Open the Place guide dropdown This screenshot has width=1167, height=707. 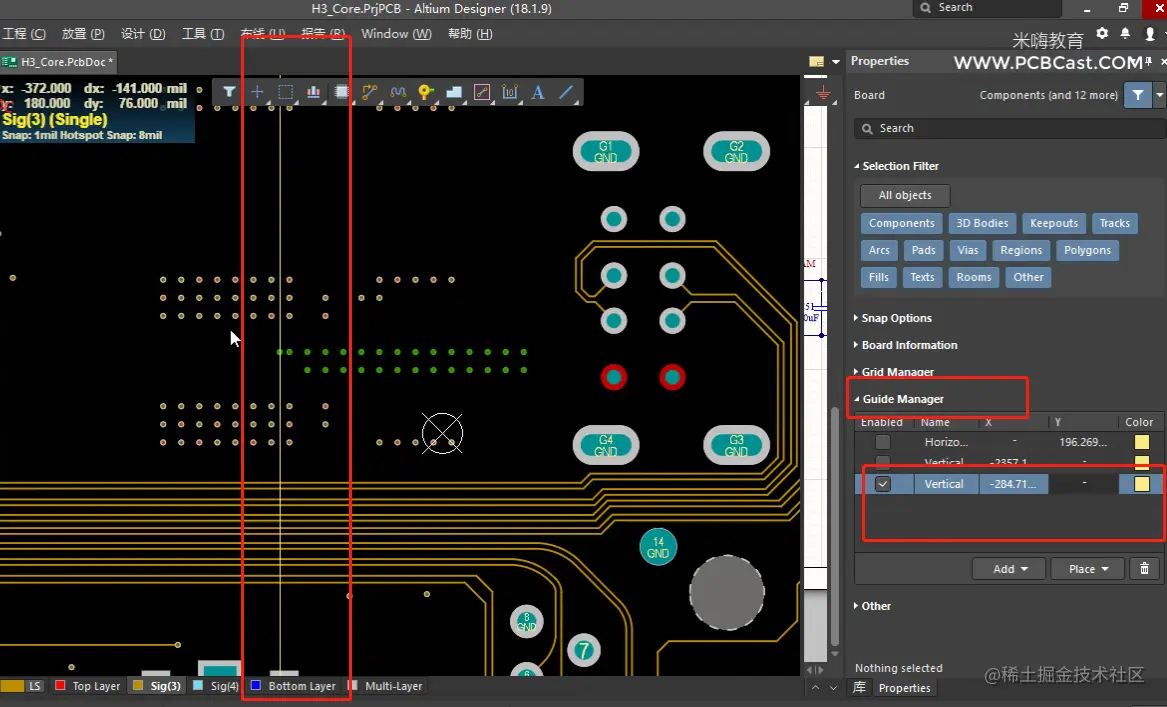point(1088,569)
